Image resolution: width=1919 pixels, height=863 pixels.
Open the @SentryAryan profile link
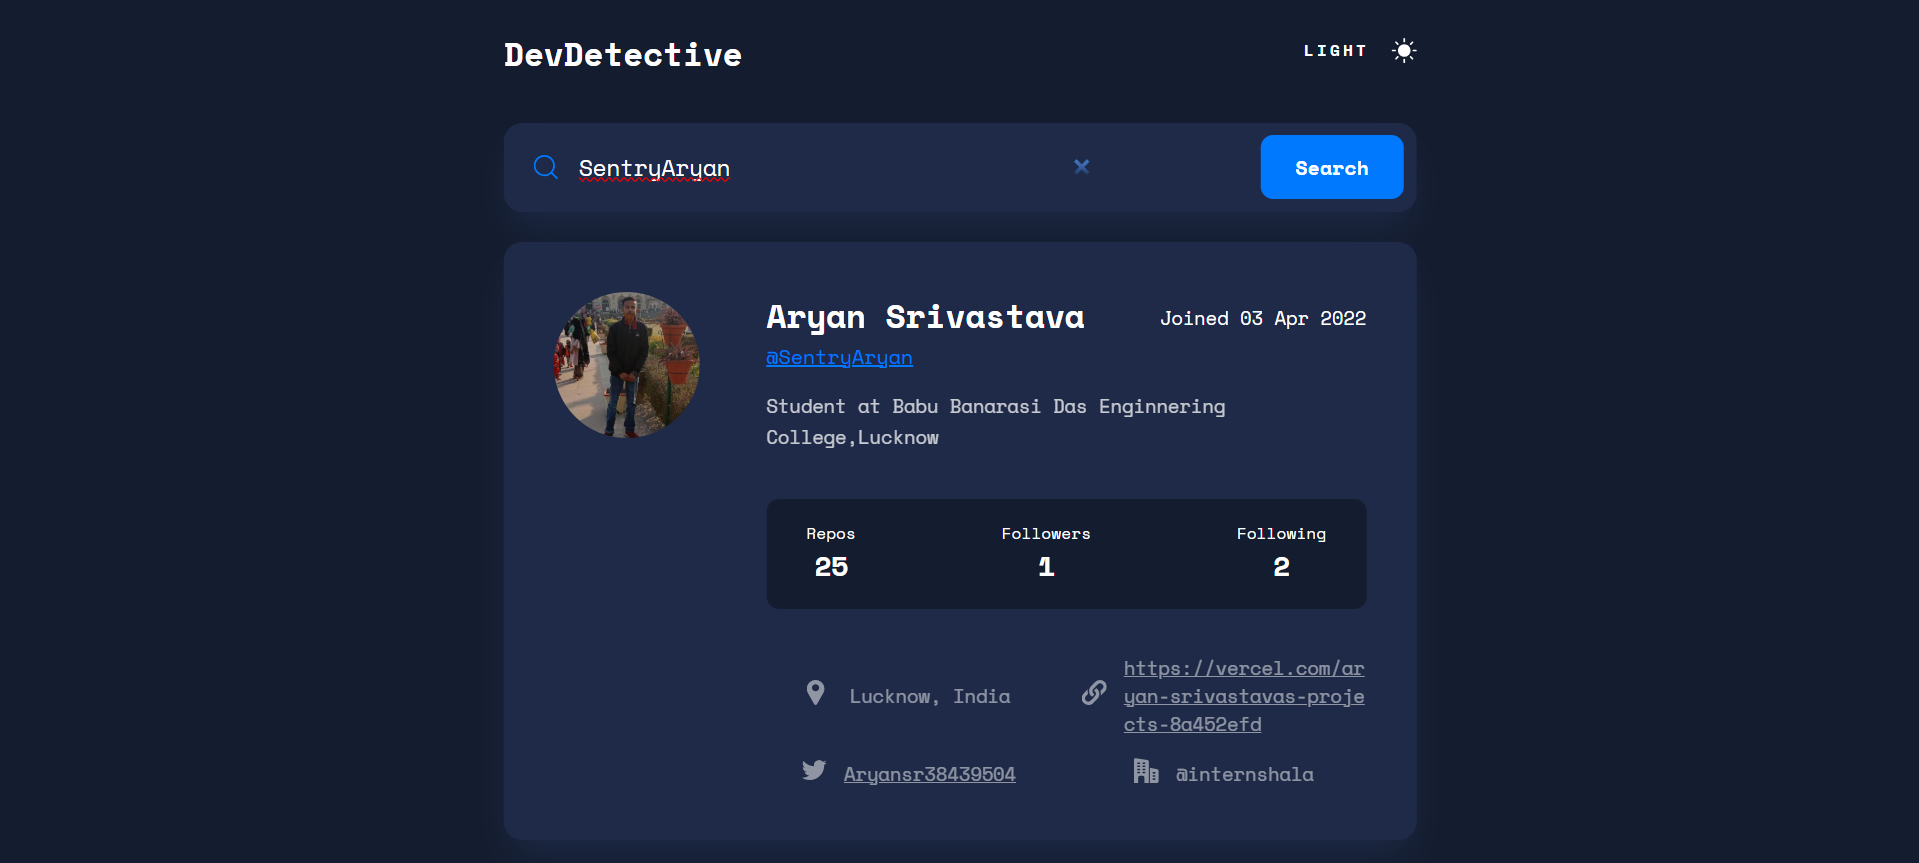838,358
